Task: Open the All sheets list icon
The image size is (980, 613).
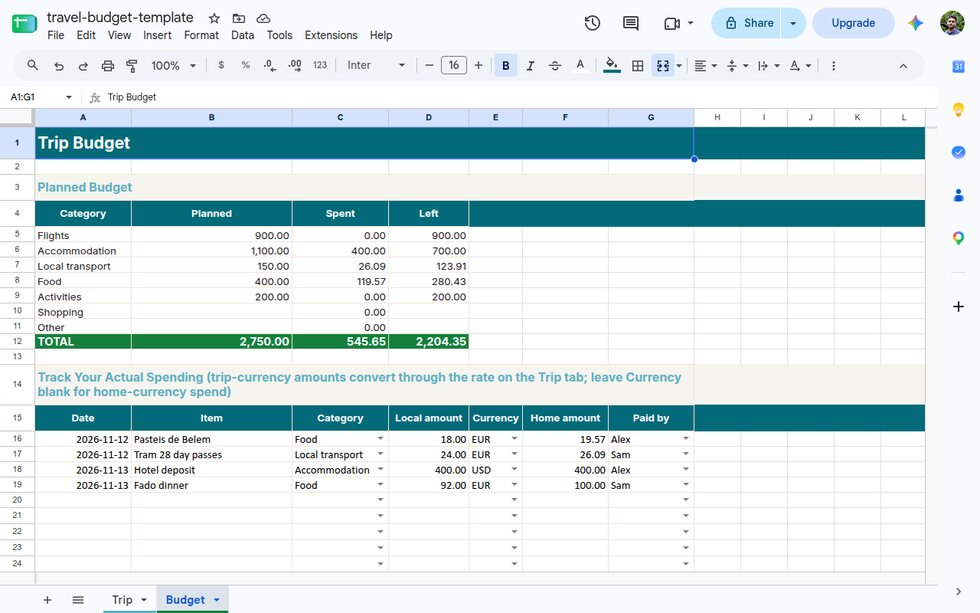Action: 78,600
